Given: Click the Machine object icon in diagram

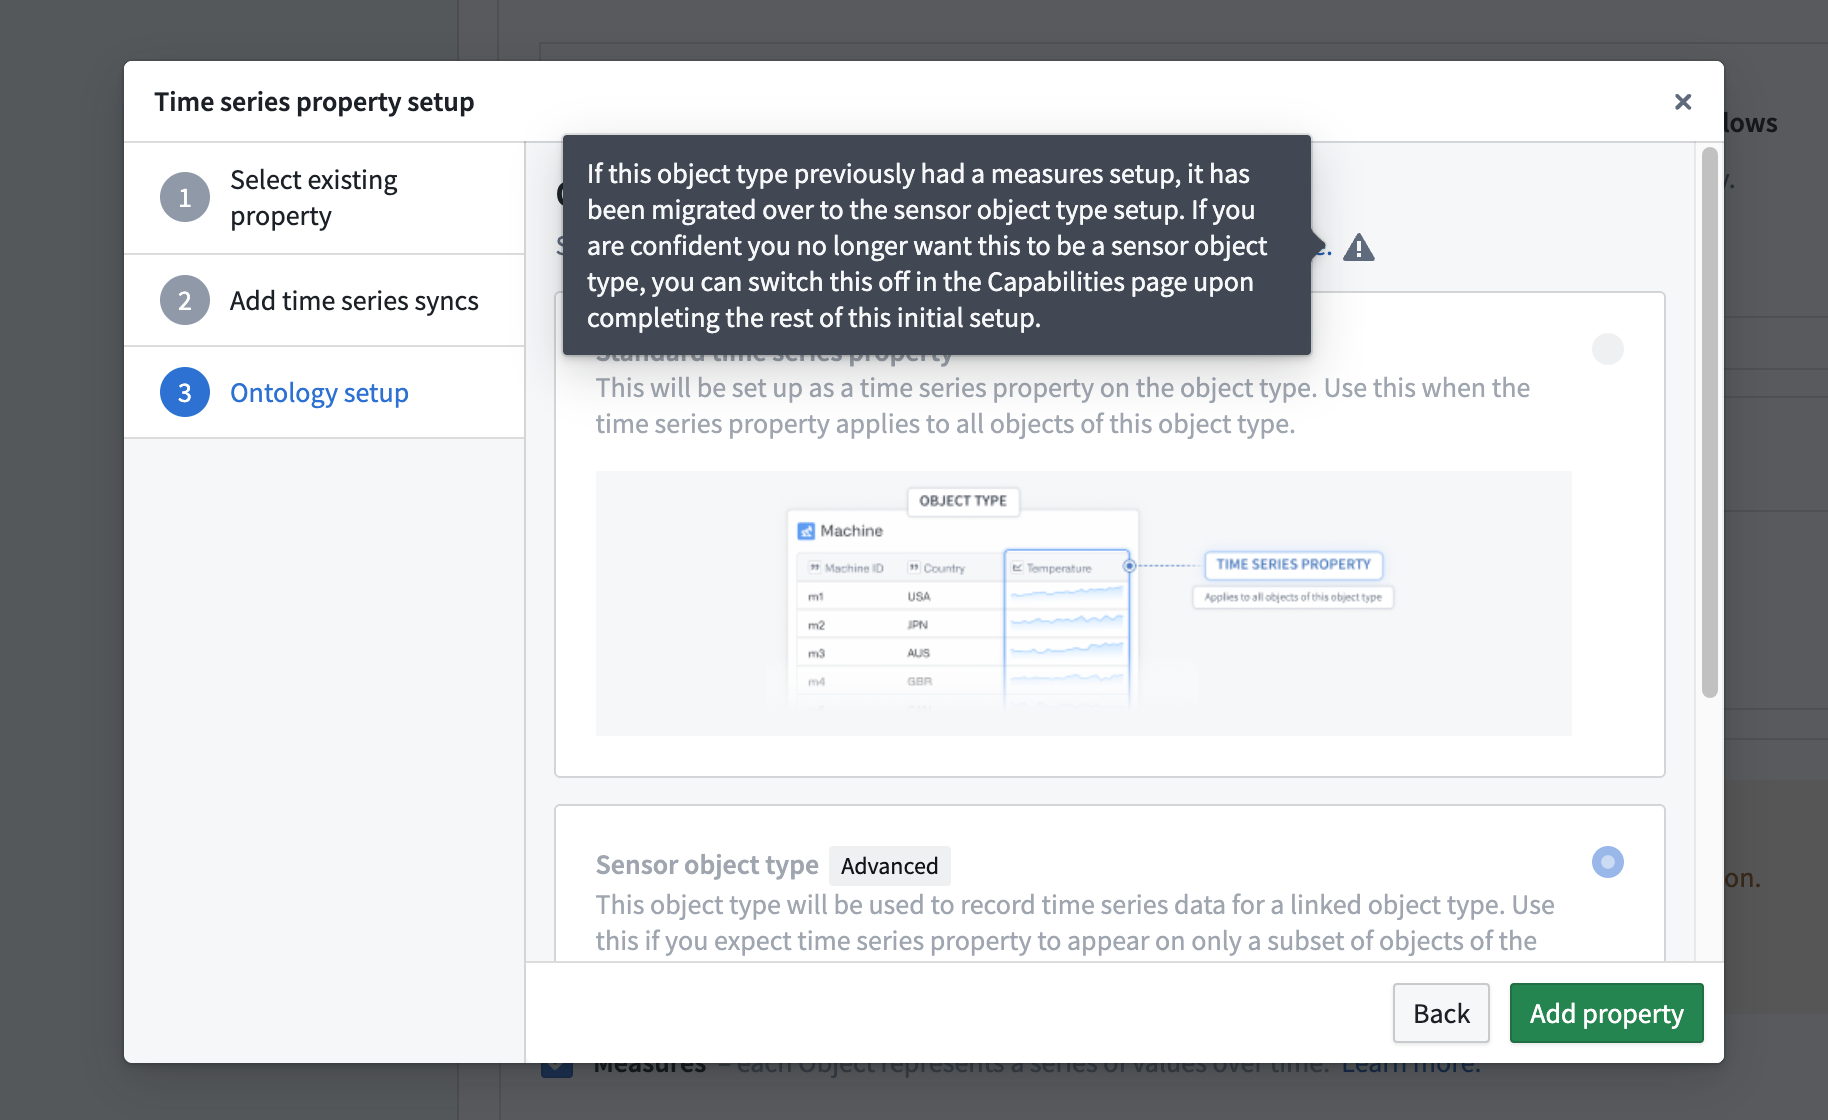Looking at the screenshot, I should tap(806, 531).
